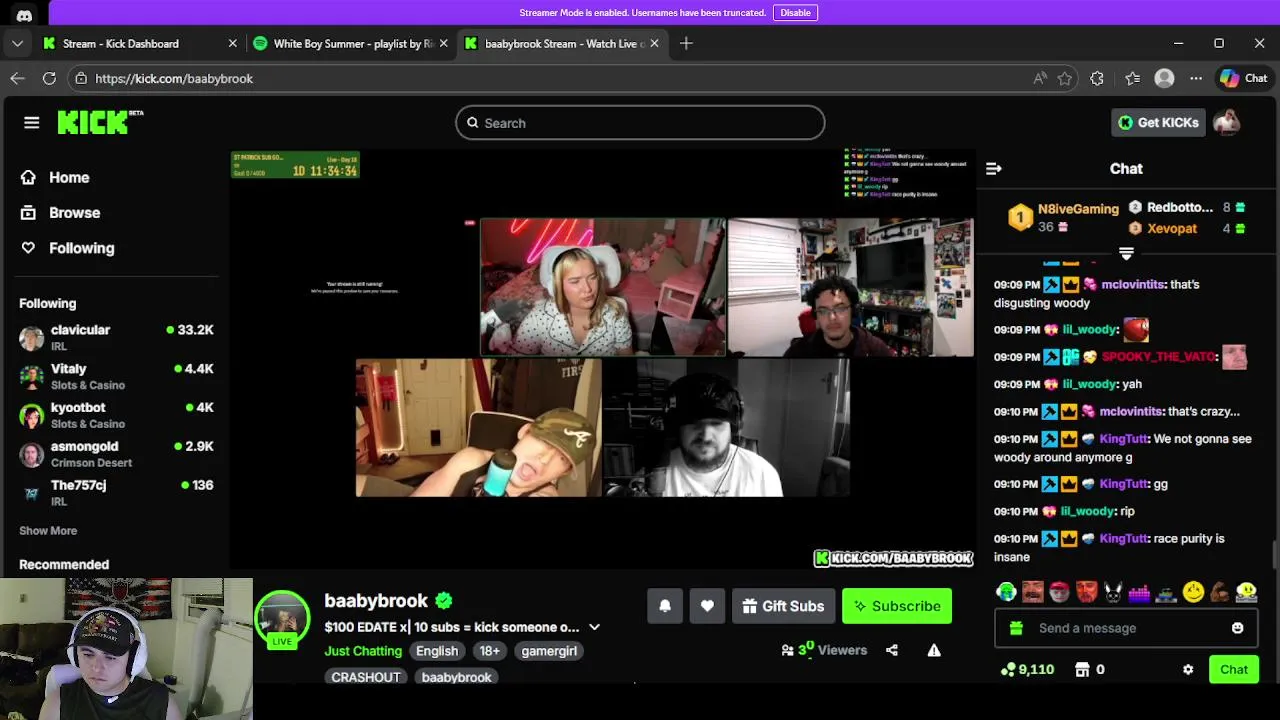Open the Just Chatting category link
1280x720 pixels.
click(x=363, y=651)
